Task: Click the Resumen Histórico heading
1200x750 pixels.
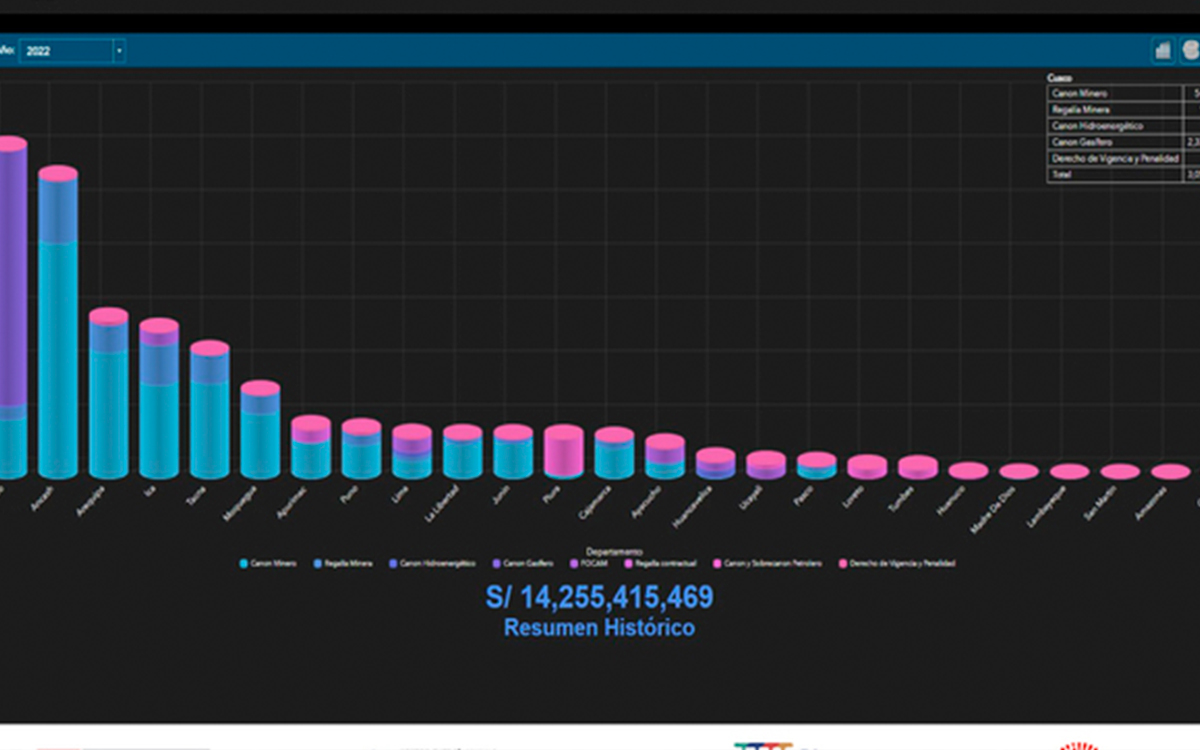Action: click(x=600, y=628)
